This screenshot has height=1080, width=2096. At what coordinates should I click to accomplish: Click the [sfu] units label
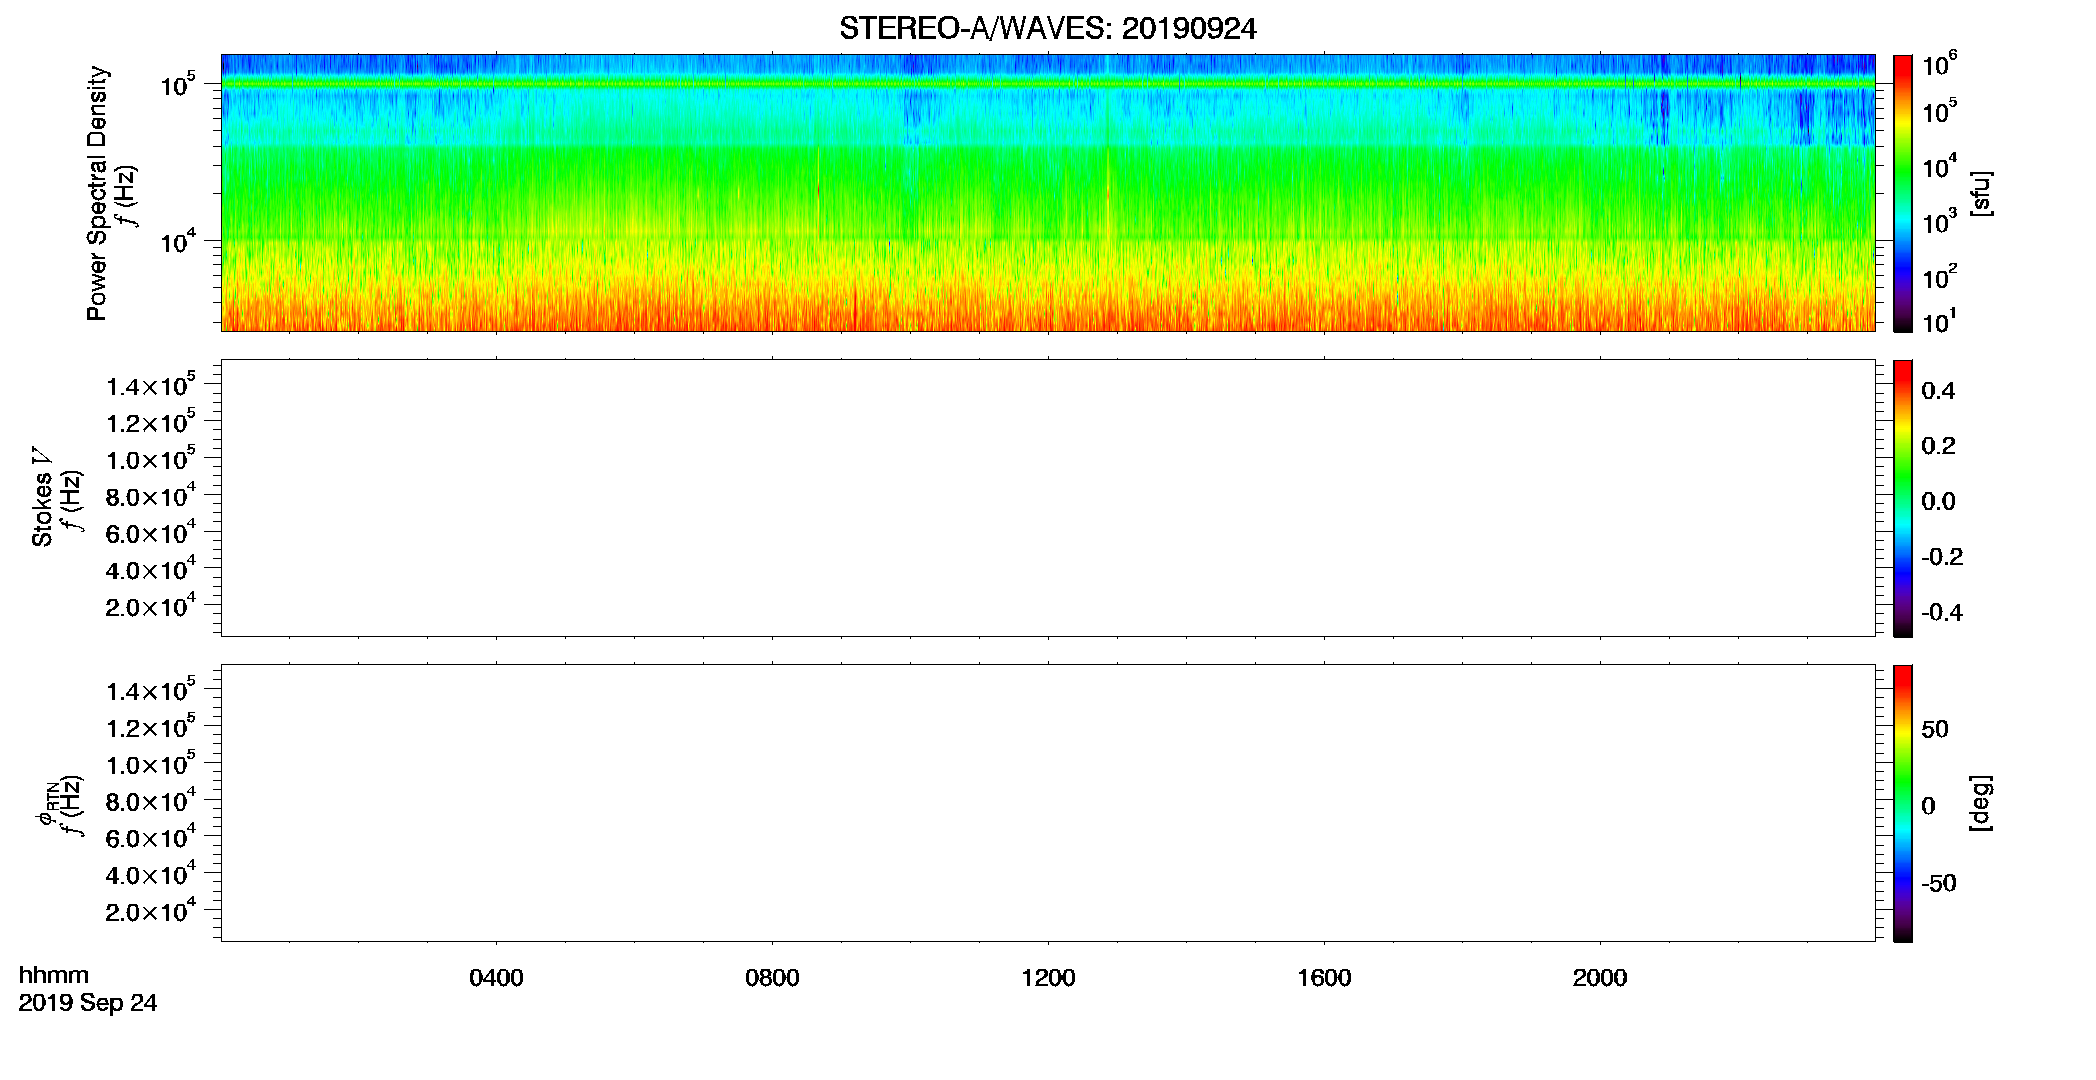tap(1981, 193)
